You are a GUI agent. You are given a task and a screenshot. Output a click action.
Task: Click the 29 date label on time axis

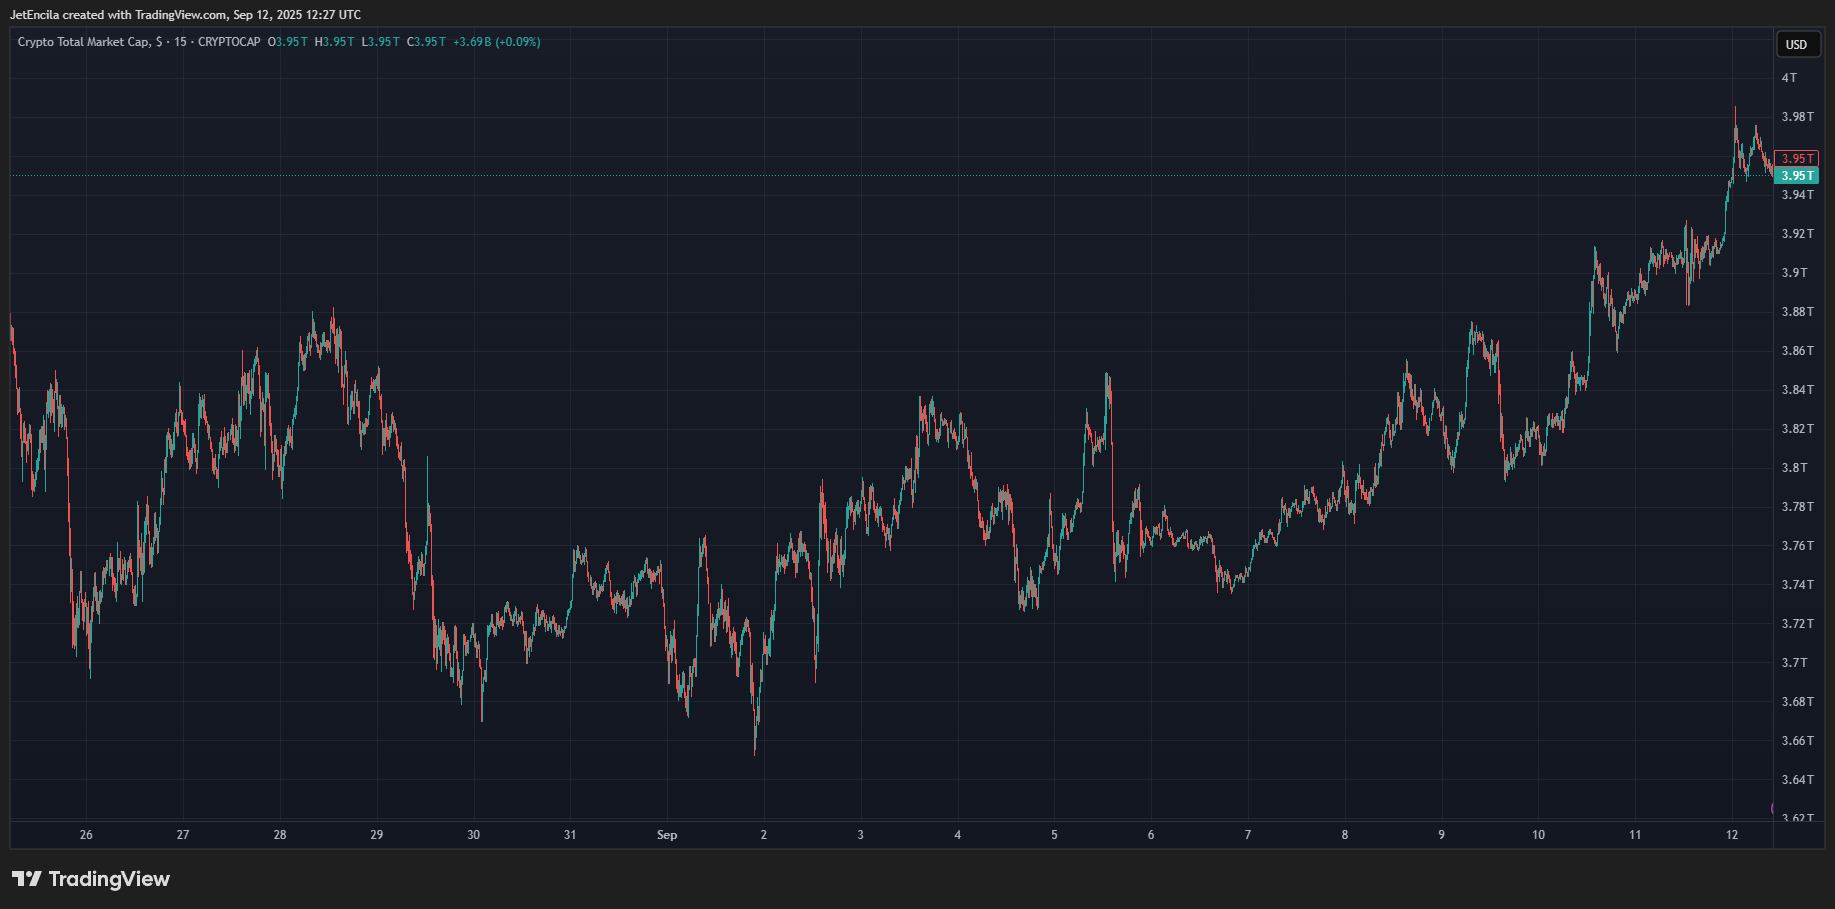click(x=376, y=835)
